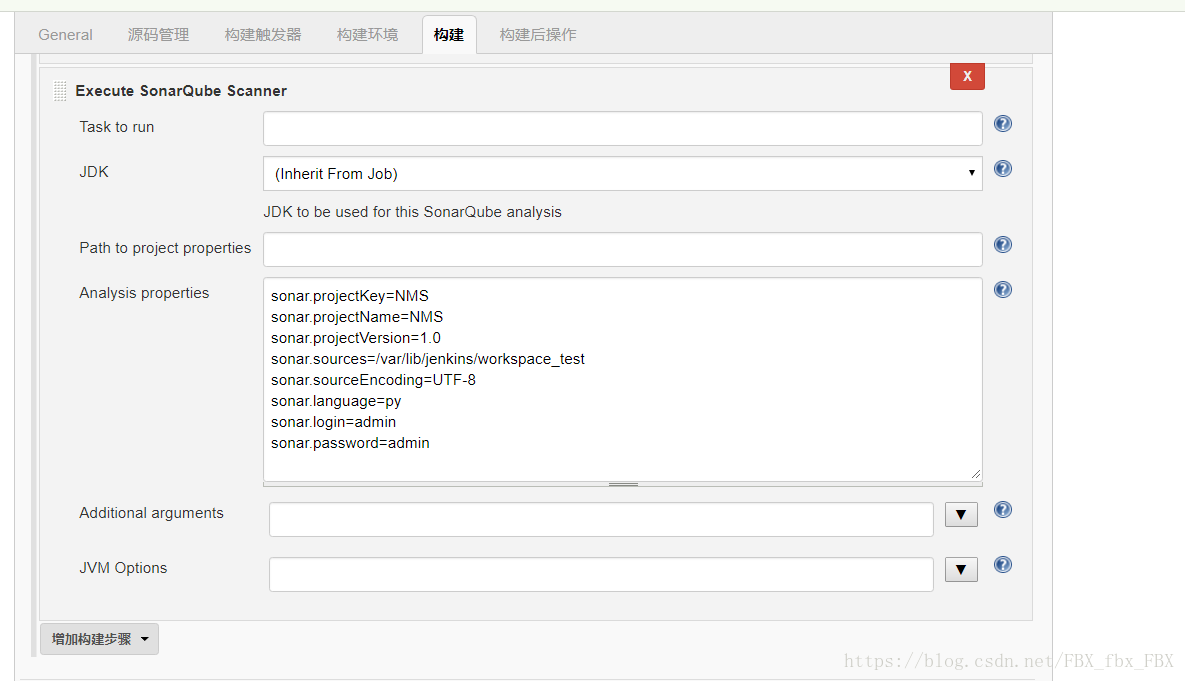Focus the Additional arguments input
Screen dimensions: 1185x681
(x=602, y=520)
